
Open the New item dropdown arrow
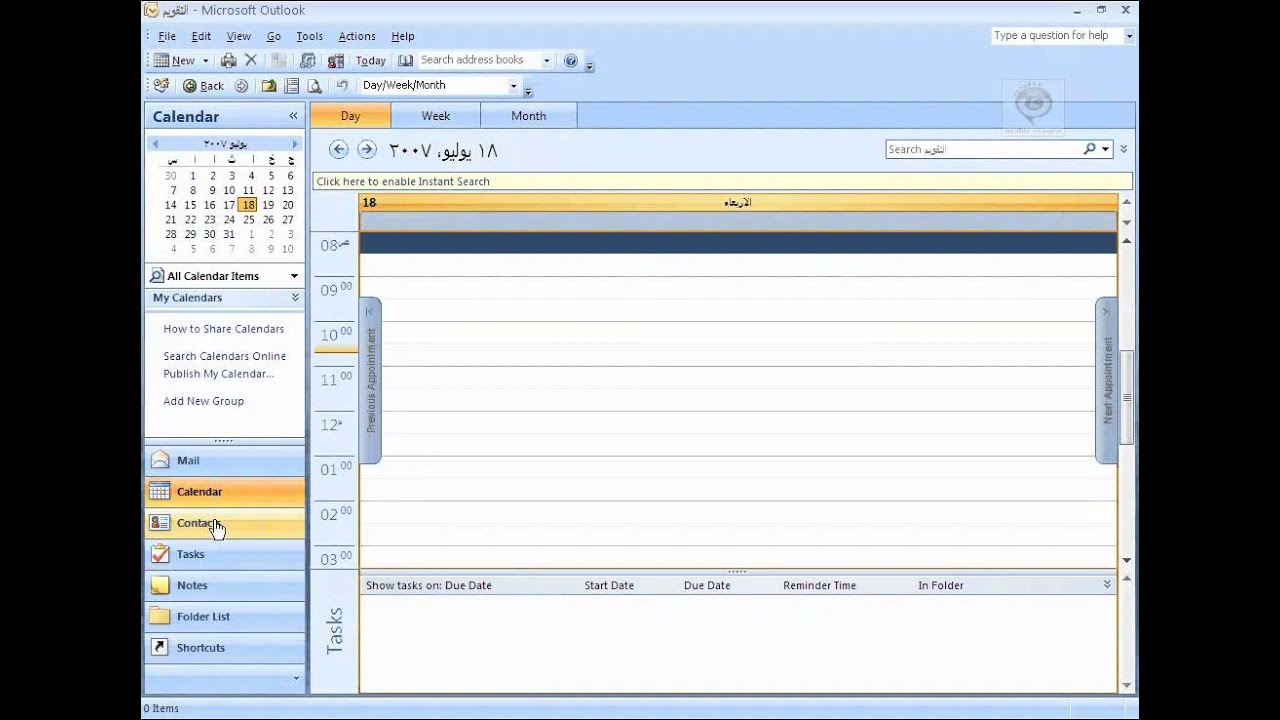tap(206, 61)
